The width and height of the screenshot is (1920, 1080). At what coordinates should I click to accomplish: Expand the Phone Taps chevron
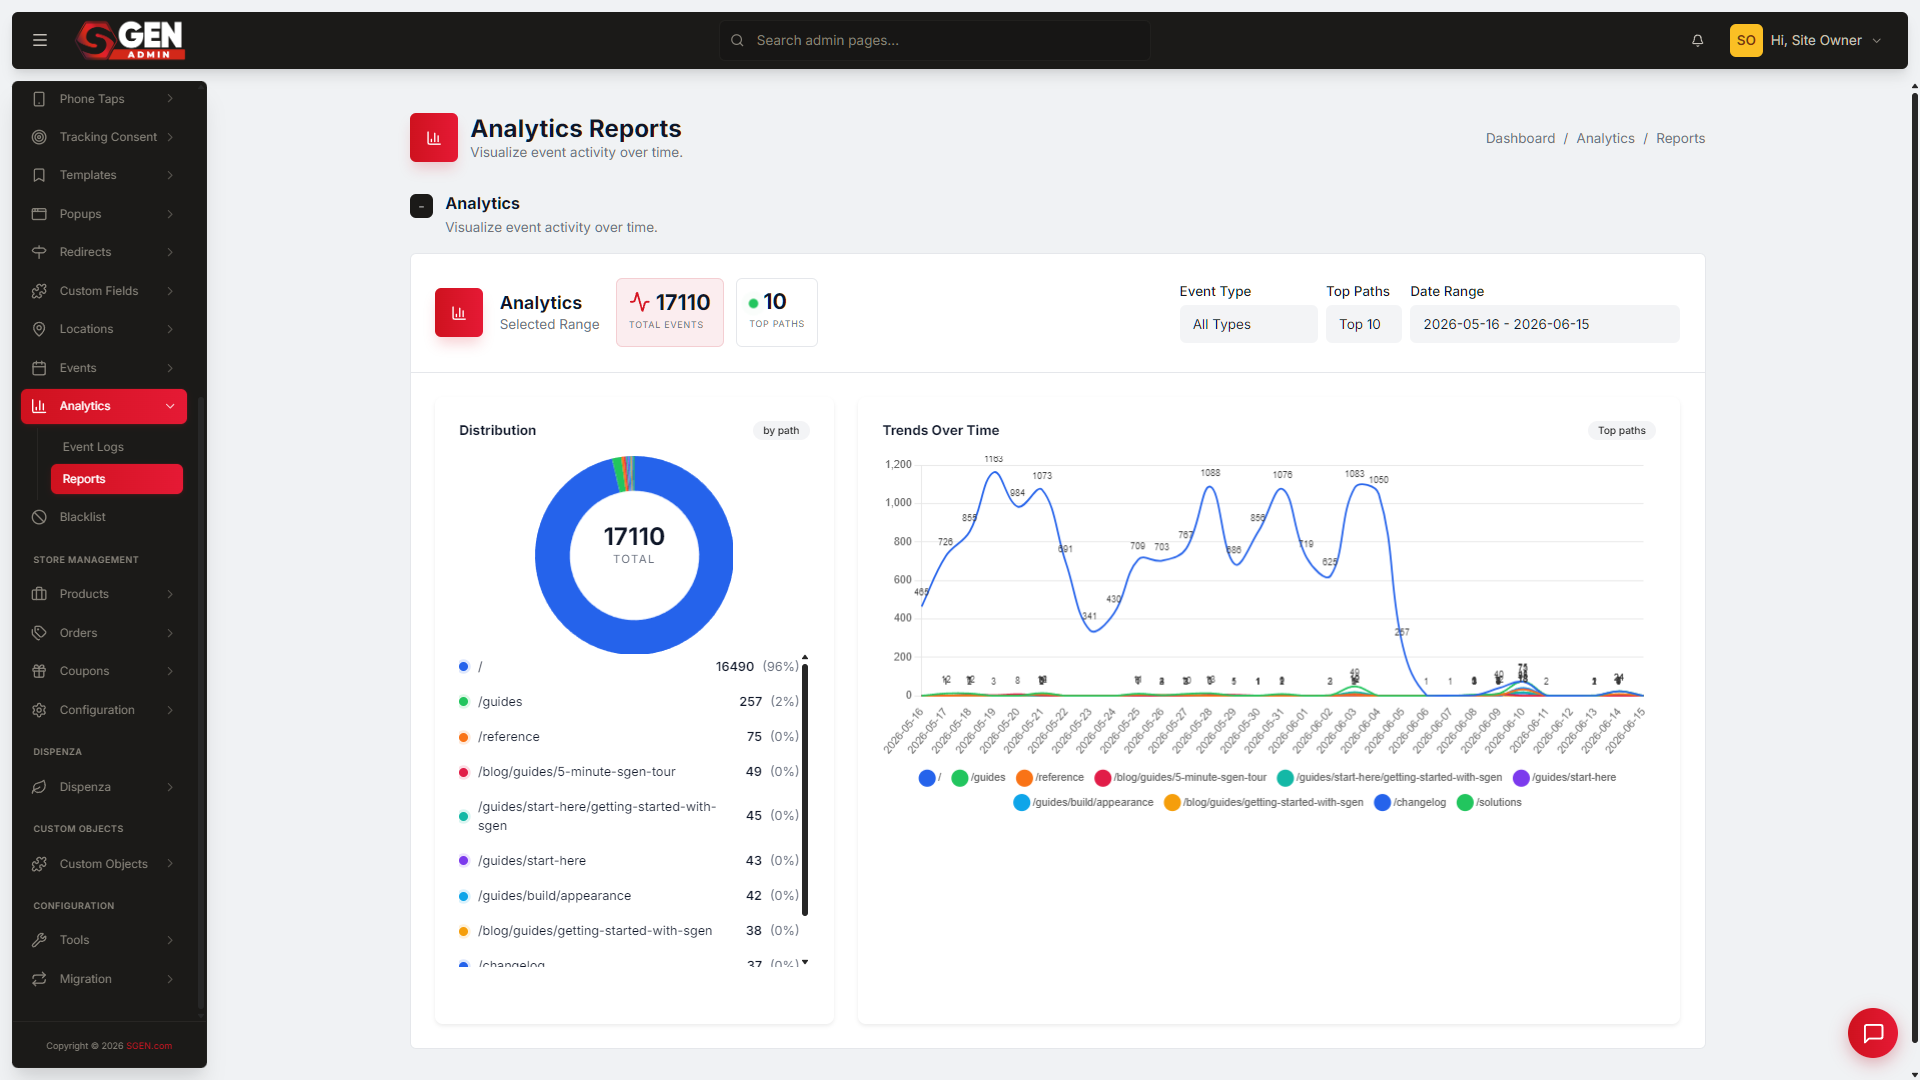pyautogui.click(x=170, y=99)
